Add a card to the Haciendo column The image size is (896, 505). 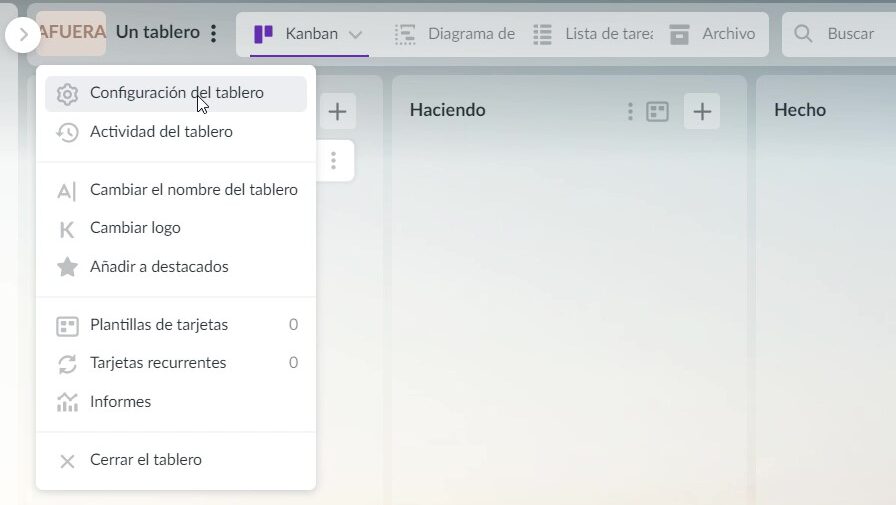point(702,111)
